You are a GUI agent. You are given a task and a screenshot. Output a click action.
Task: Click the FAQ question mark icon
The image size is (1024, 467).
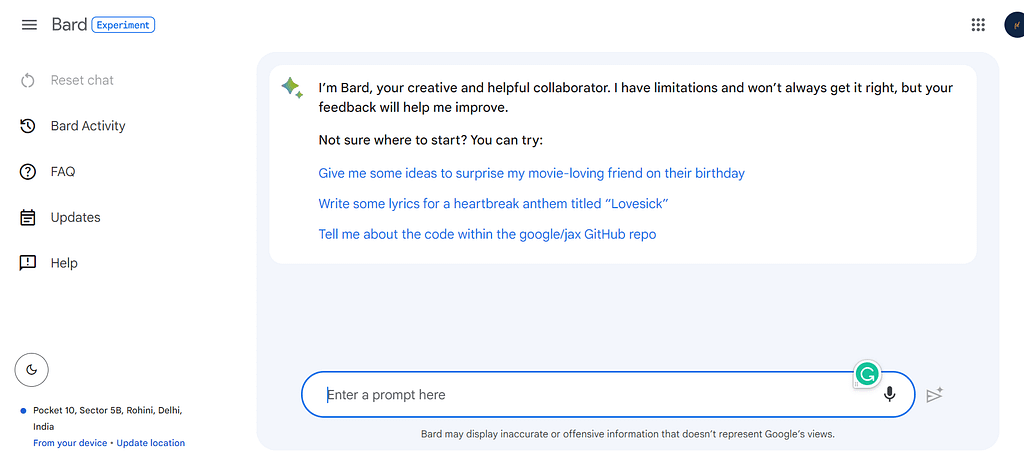pos(27,172)
